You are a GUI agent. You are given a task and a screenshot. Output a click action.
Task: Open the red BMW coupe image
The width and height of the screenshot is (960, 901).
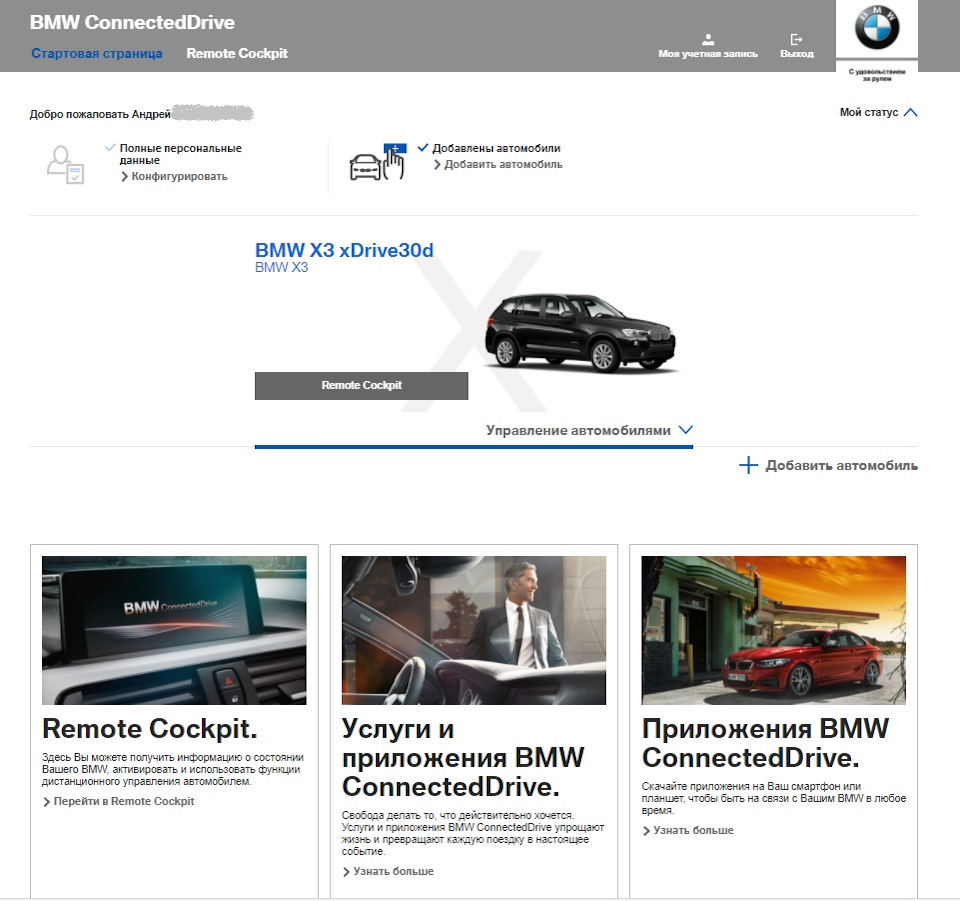pyautogui.click(x=774, y=630)
